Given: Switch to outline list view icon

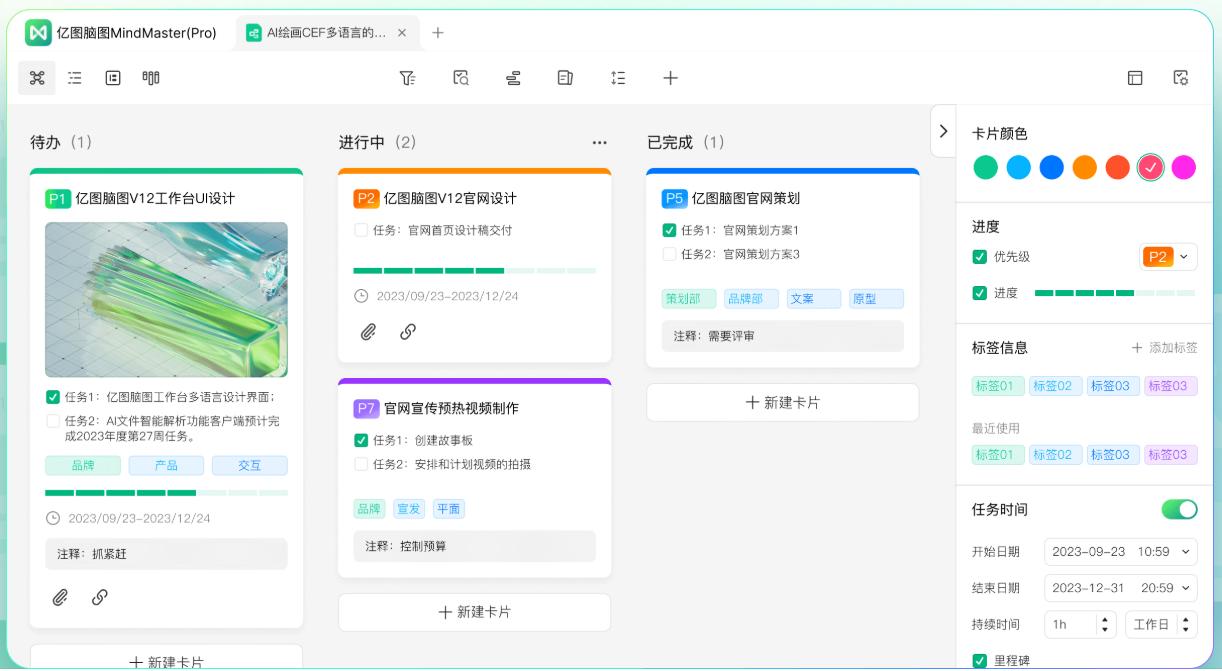Looking at the screenshot, I should pos(75,78).
